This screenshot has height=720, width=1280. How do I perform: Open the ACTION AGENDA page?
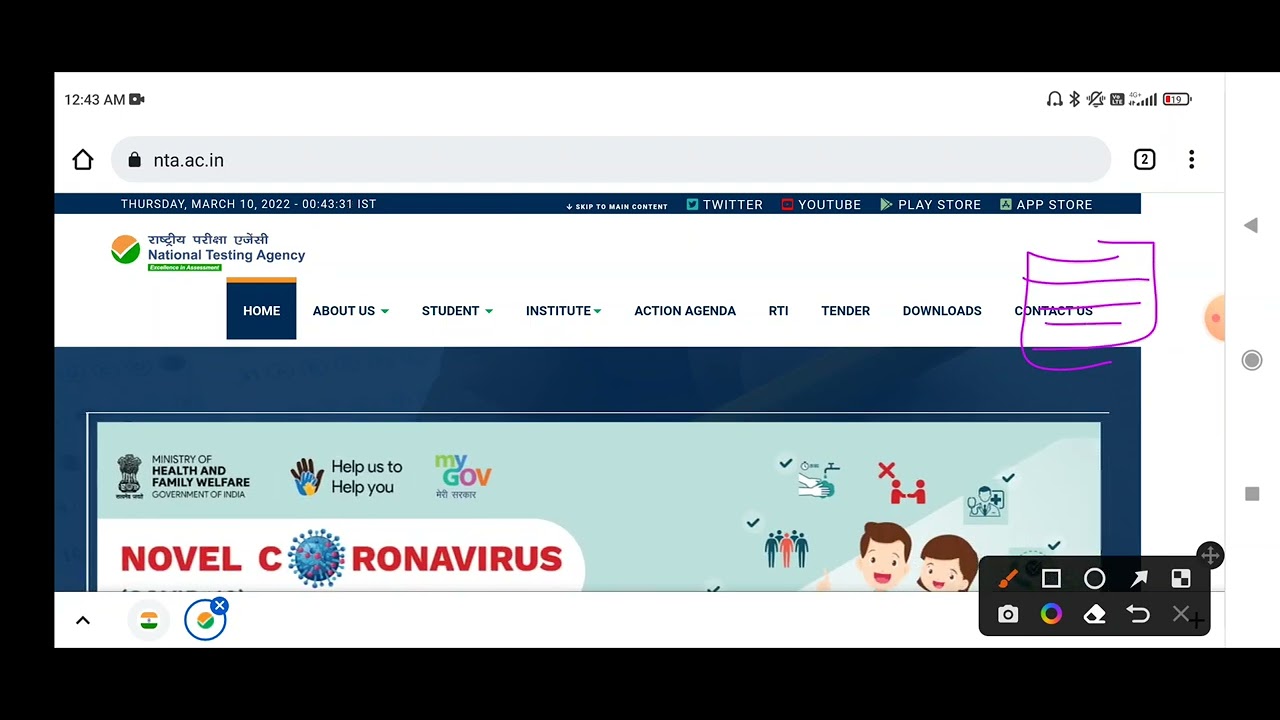coord(685,311)
